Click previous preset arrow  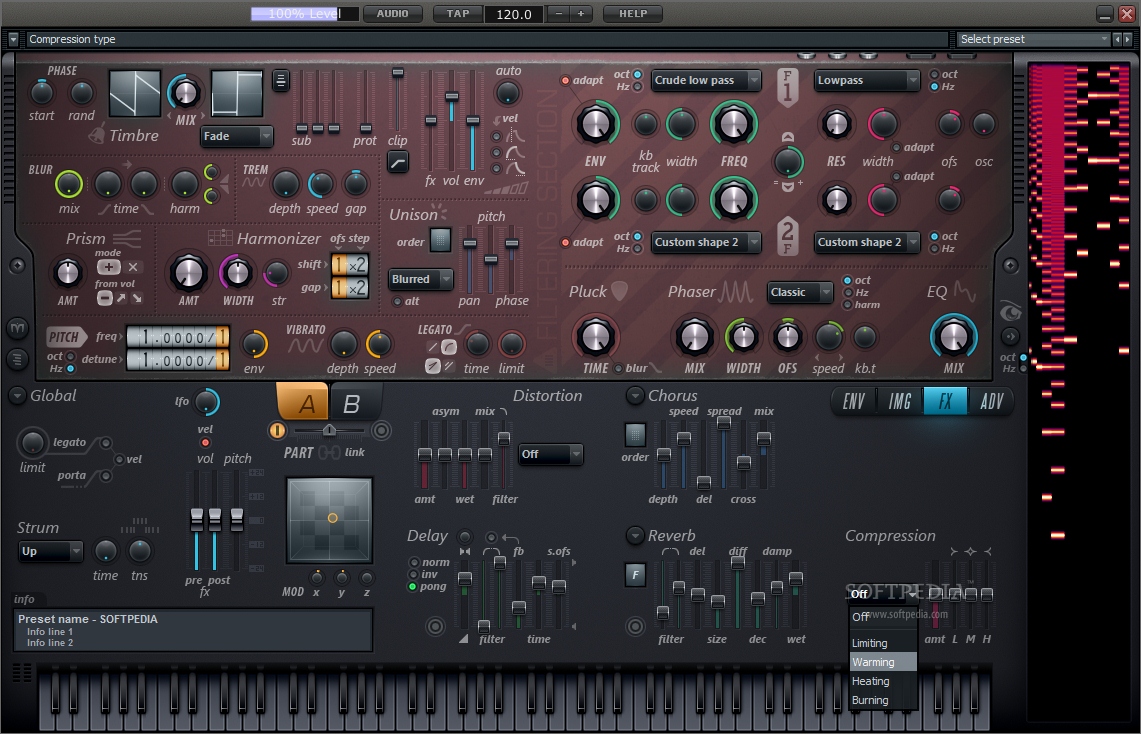[x=1118, y=39]
